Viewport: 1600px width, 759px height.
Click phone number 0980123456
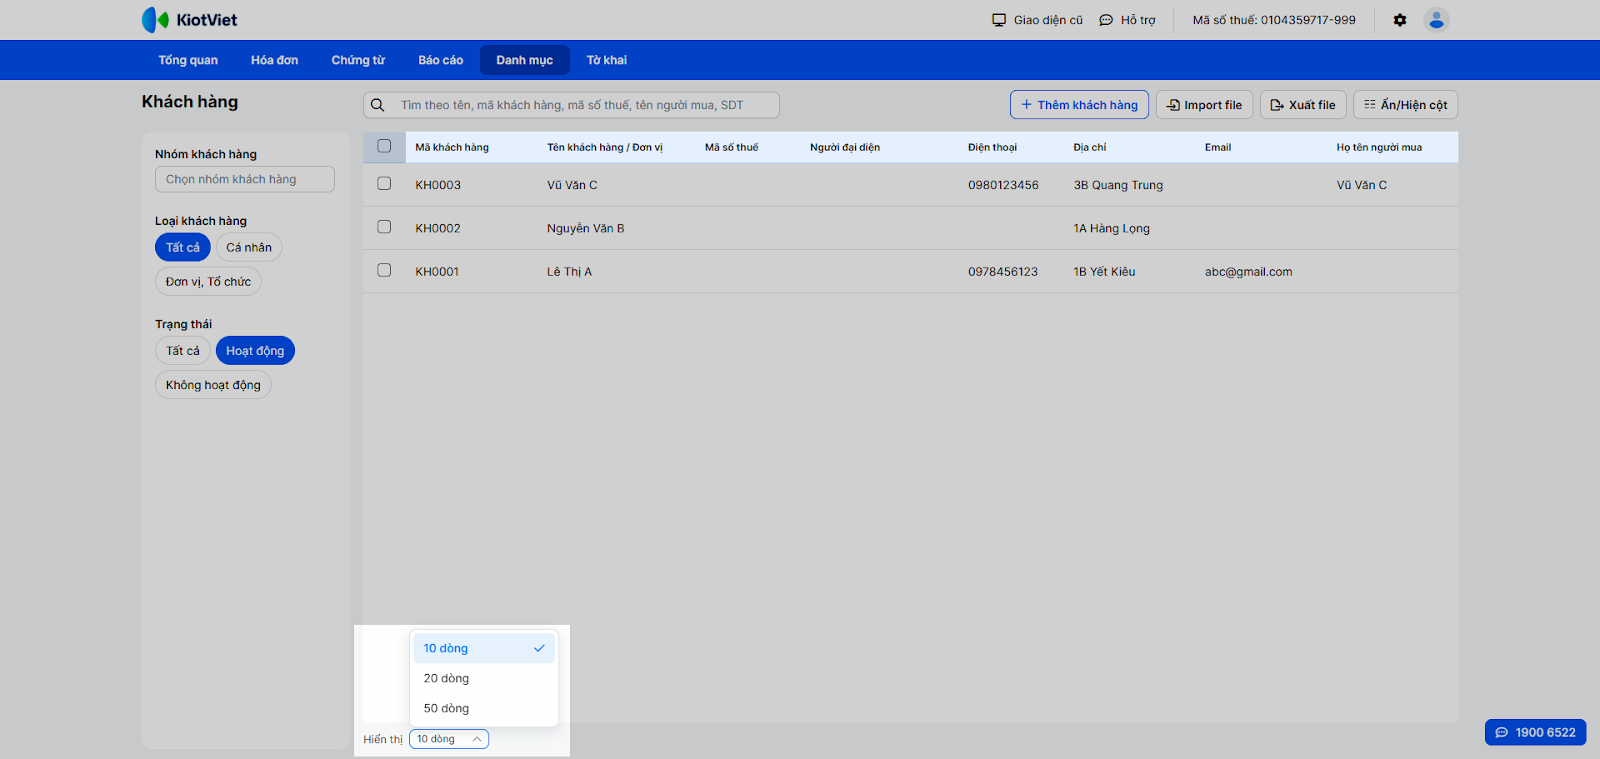point(1003,185)
